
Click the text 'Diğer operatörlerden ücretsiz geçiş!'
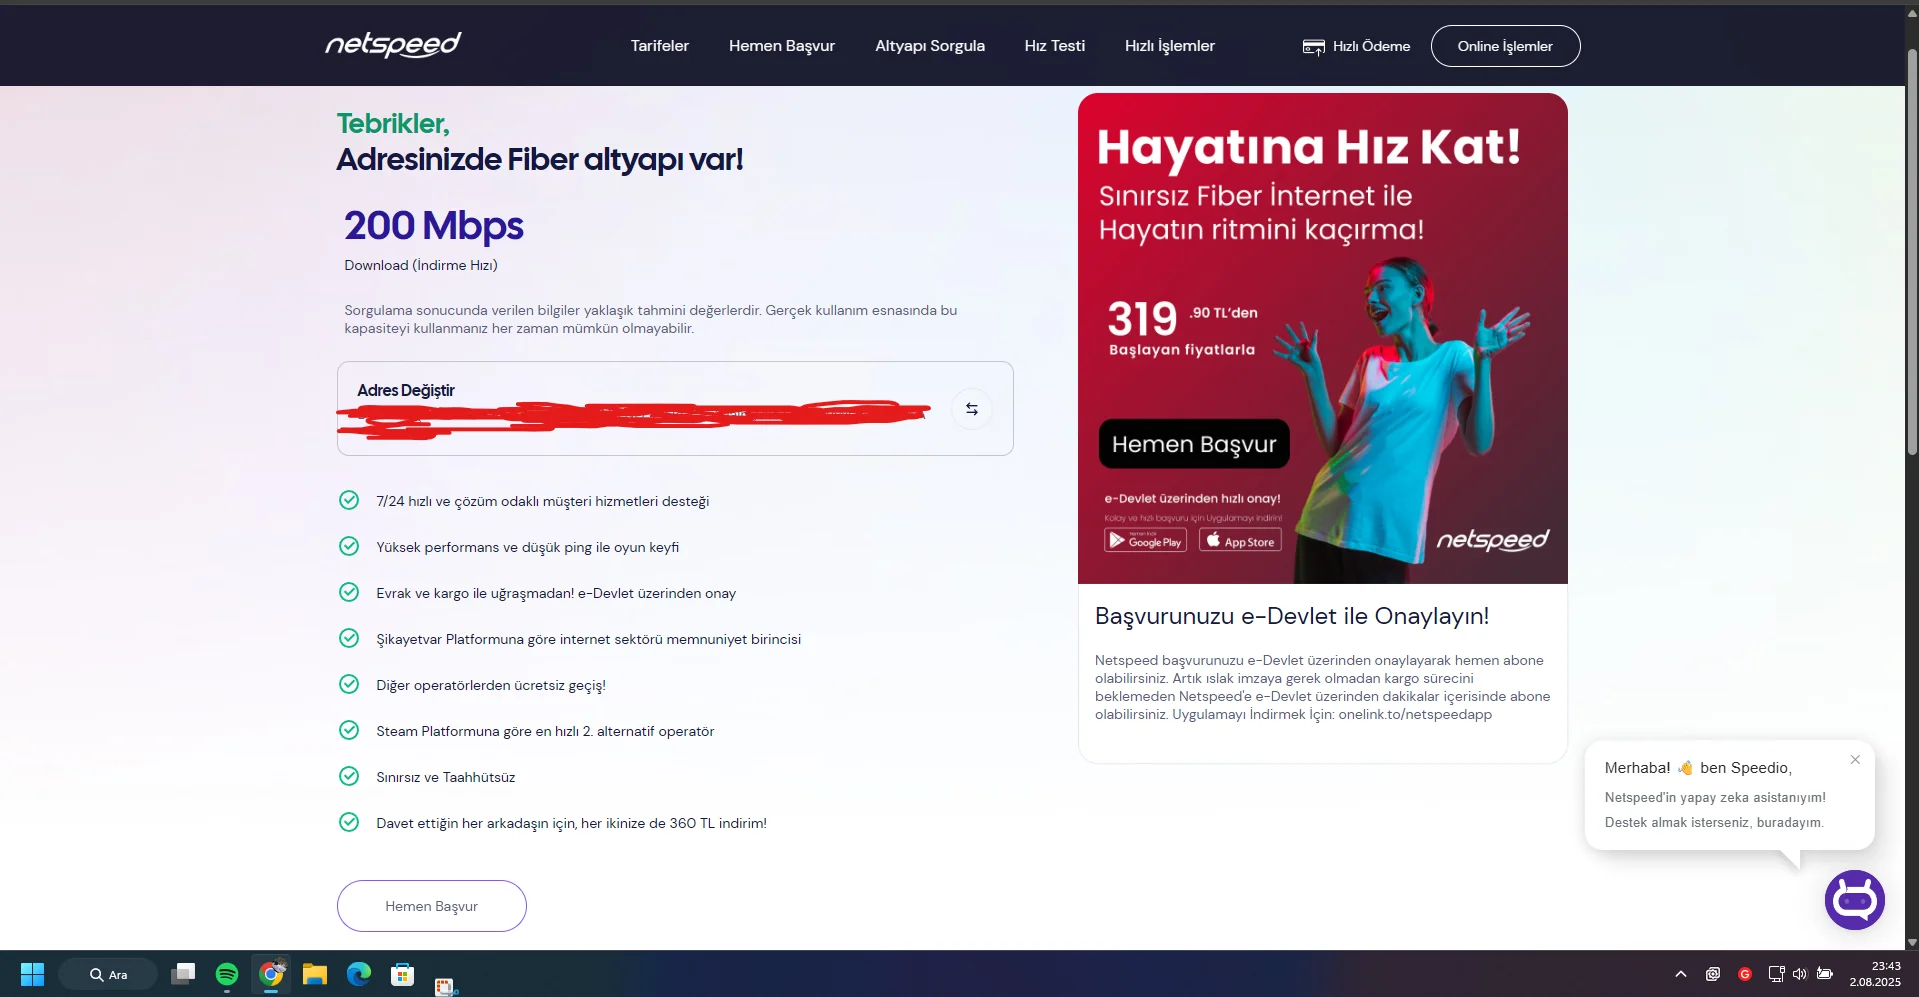[x=491, y=685]
